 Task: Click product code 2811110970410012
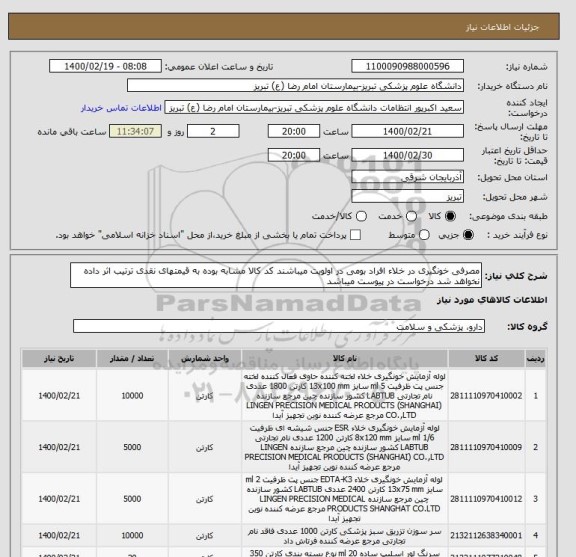click(x=486, y=499)
